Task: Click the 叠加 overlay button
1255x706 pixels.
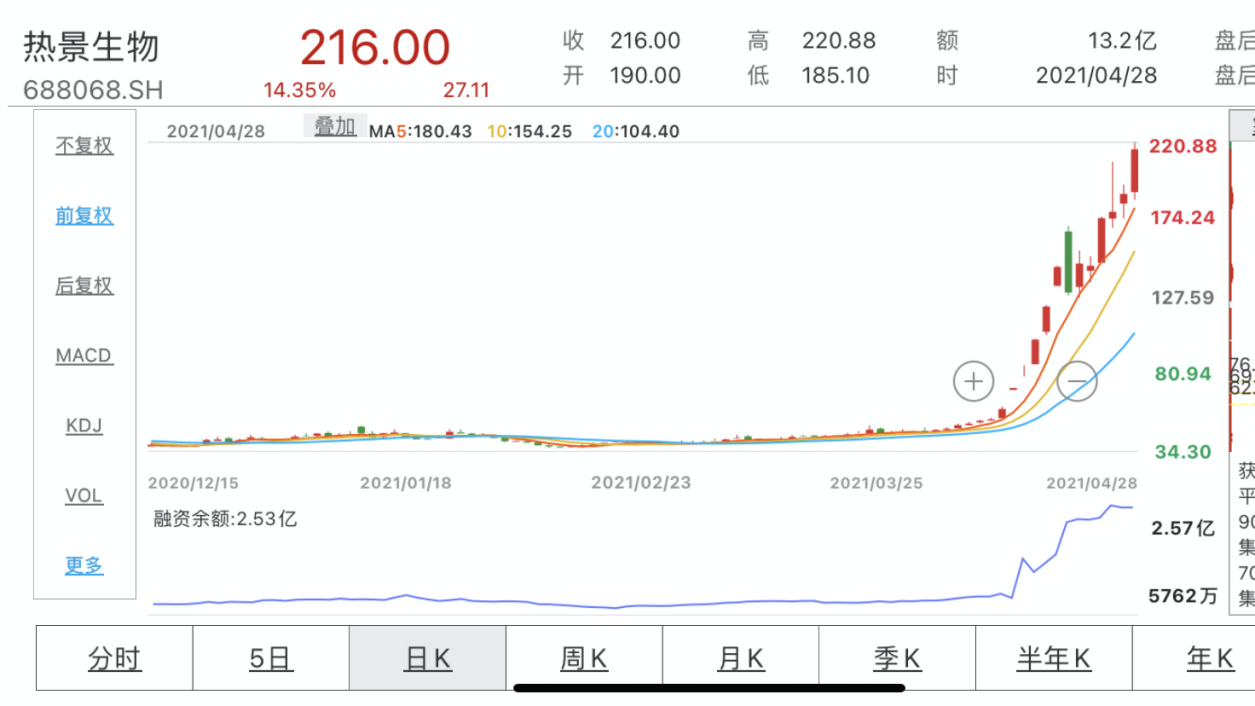Action: click(335, 126)
